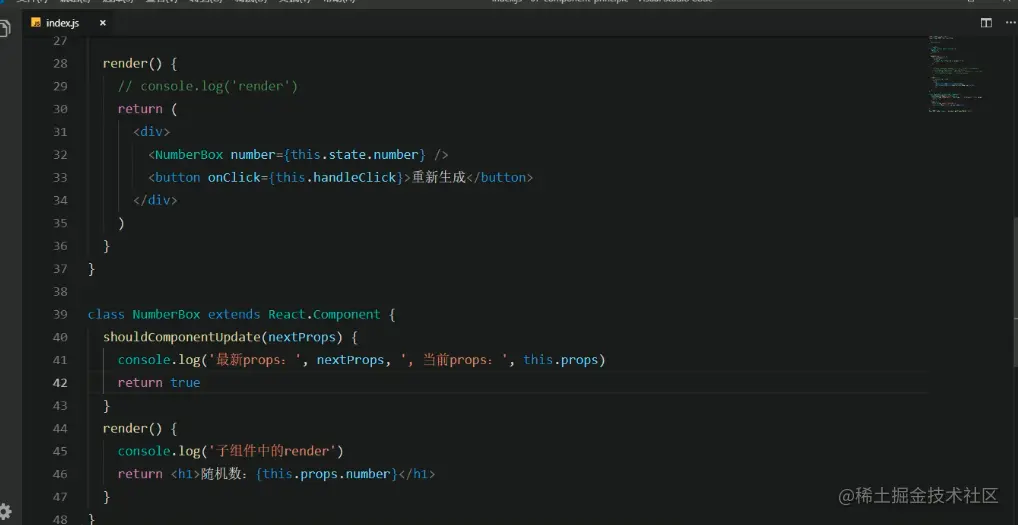Click the JS file icon on index.js tab
The width and height of the screenshot is (1018, 525).
[x=36, y=23]
